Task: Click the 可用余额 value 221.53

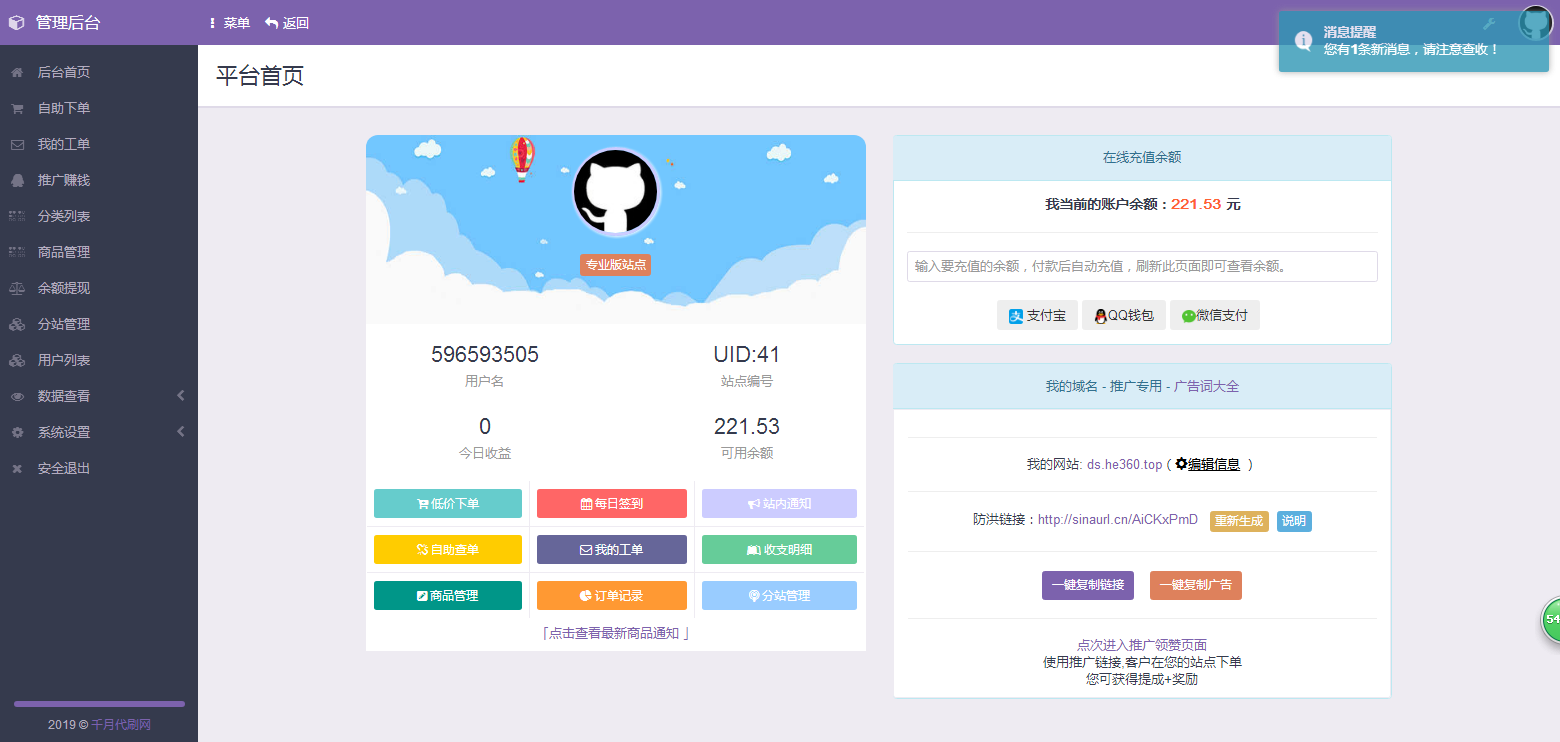Action: click(x=747, y=427)
